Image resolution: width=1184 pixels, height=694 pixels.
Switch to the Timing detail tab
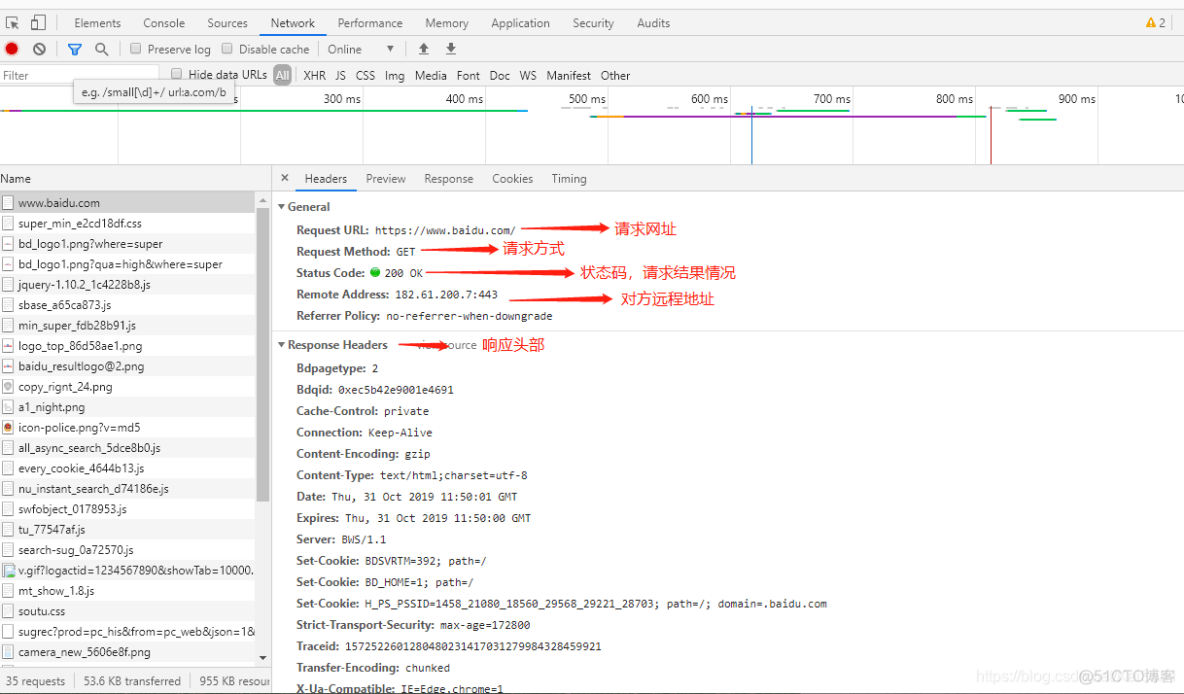coord(569,179)
